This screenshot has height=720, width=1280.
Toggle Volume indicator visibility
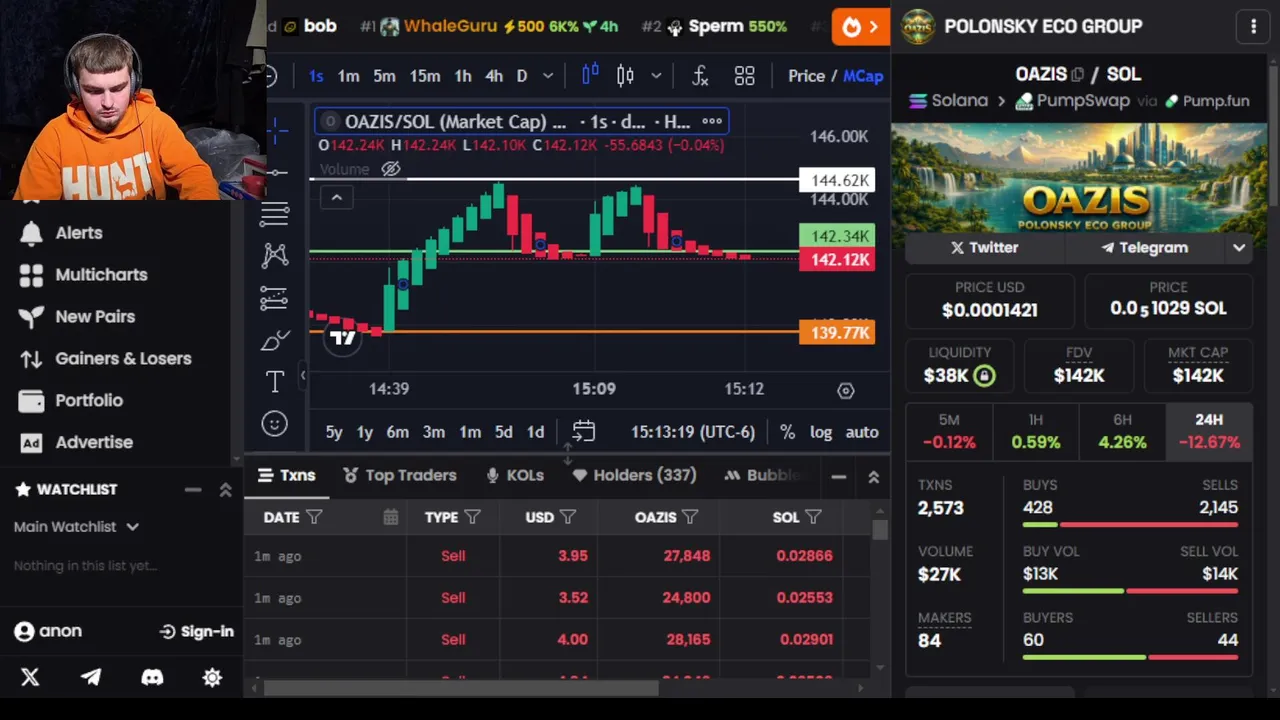(x=391, y=169)
